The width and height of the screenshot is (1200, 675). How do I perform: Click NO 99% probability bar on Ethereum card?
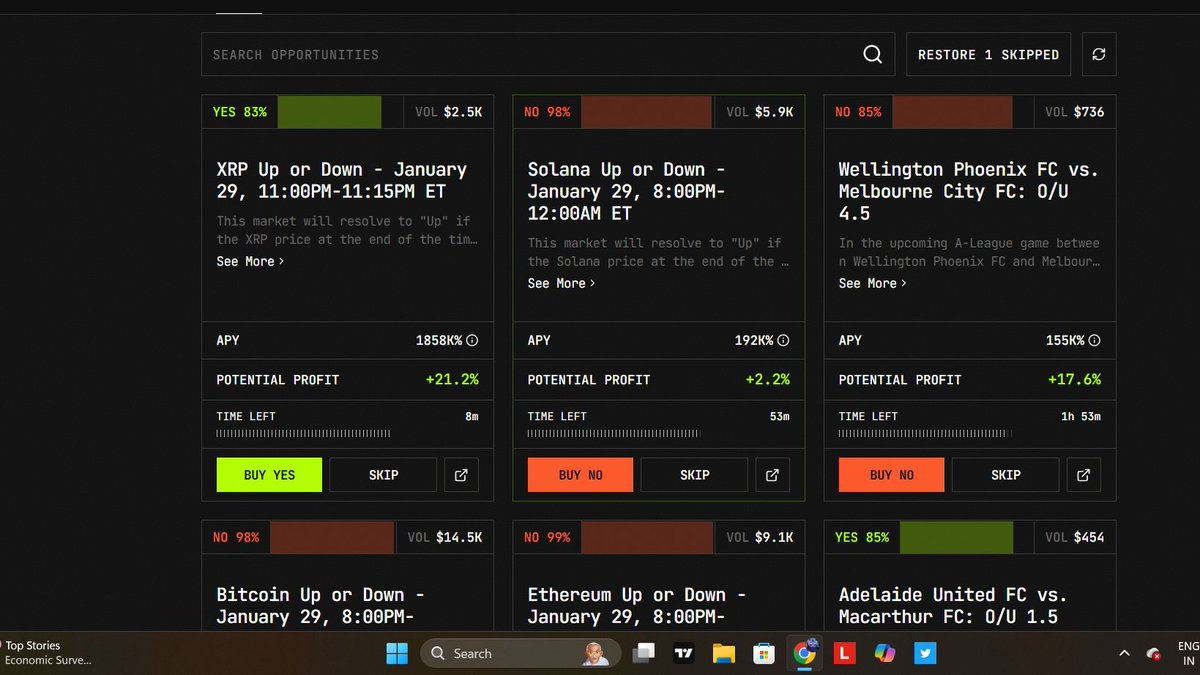coord(646,537)
